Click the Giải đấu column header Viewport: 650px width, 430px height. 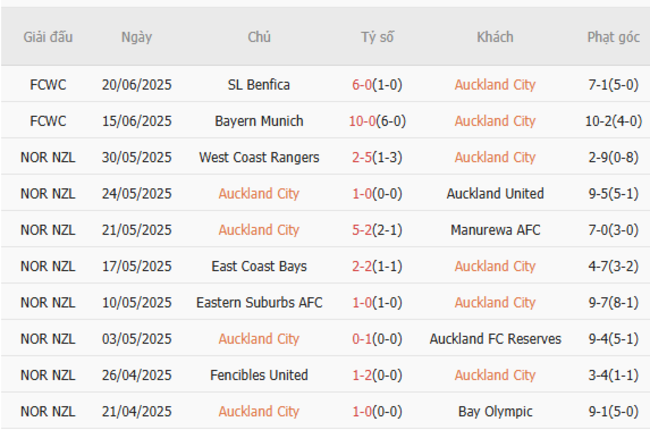[49, 37]
